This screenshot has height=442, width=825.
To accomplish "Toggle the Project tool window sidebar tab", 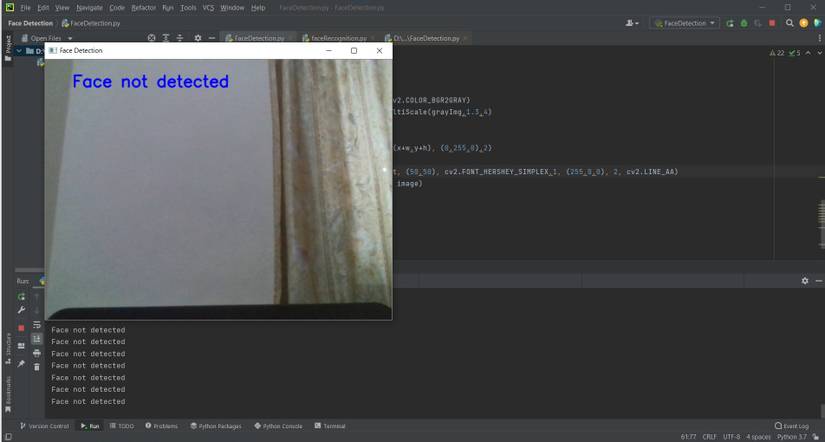I will [x=8, y=48].
